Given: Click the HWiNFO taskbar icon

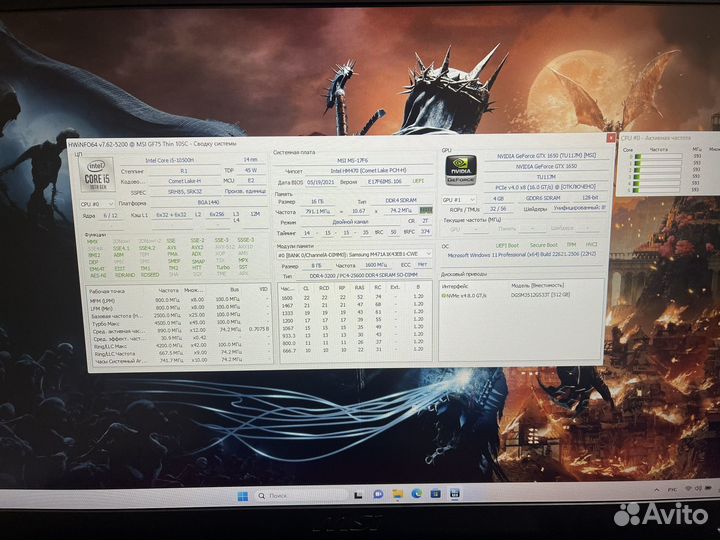Looking at the screenshot, I should pyautogui.click(x=455, y=494).
